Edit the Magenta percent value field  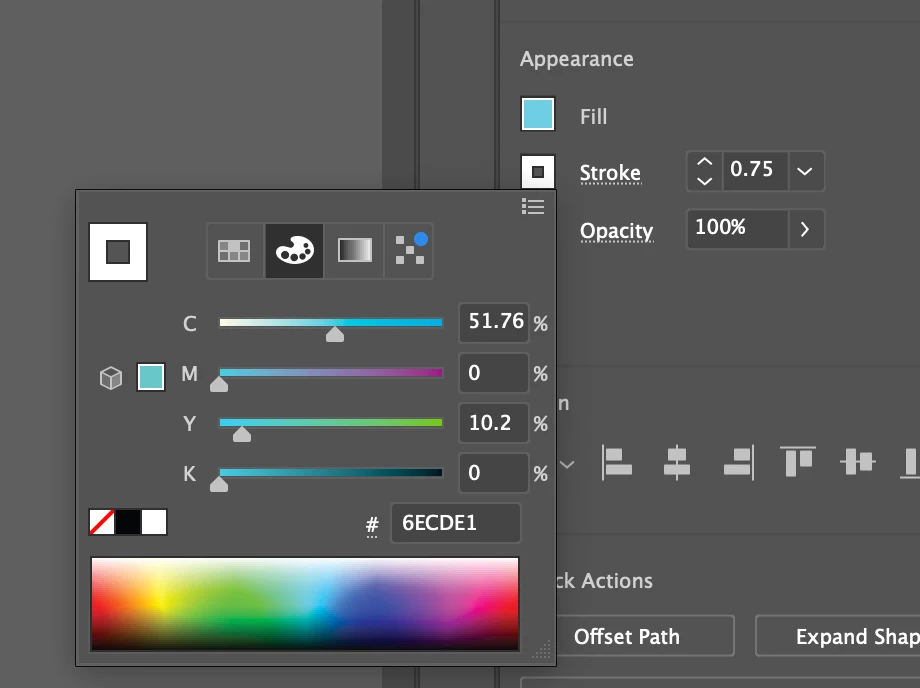[x=494, y=372]
